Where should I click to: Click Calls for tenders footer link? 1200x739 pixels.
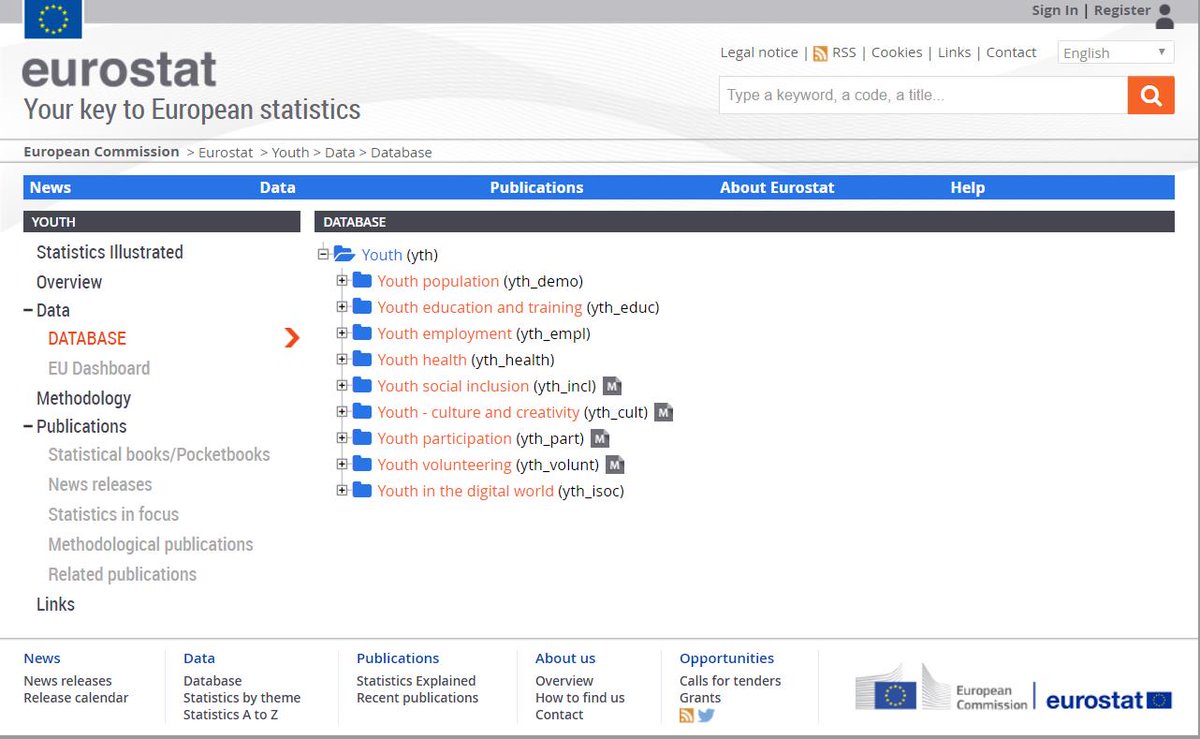(x=730, y=681)
